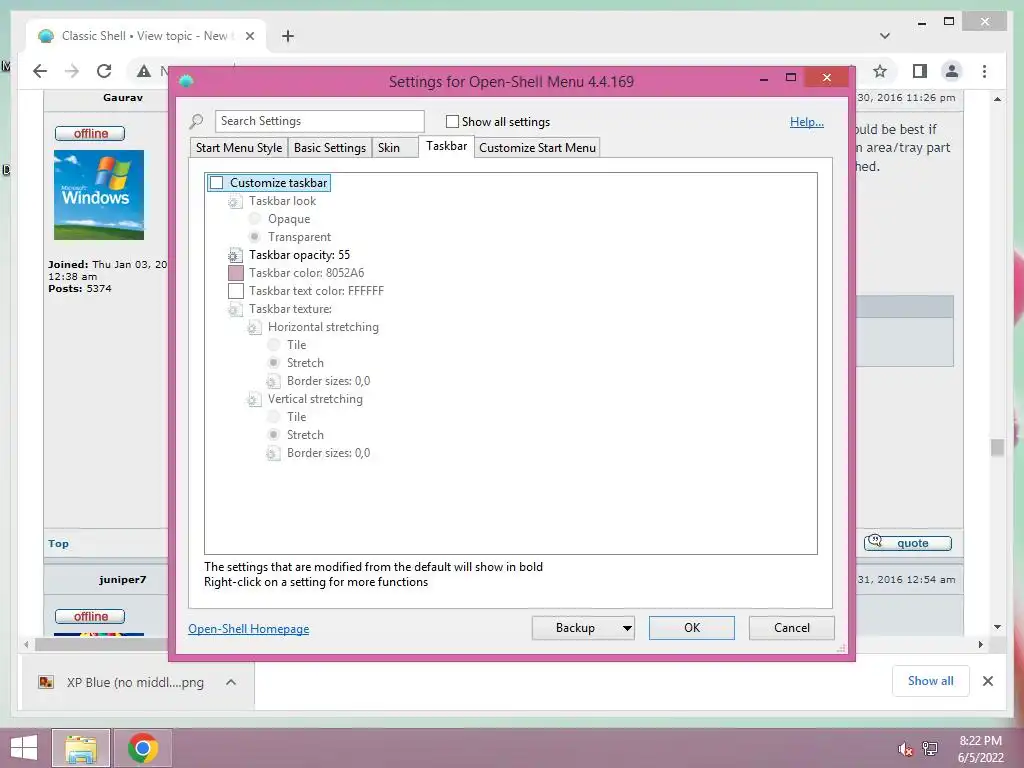Click icon beside first Border sizes under Horizontal

click(273, 381)
